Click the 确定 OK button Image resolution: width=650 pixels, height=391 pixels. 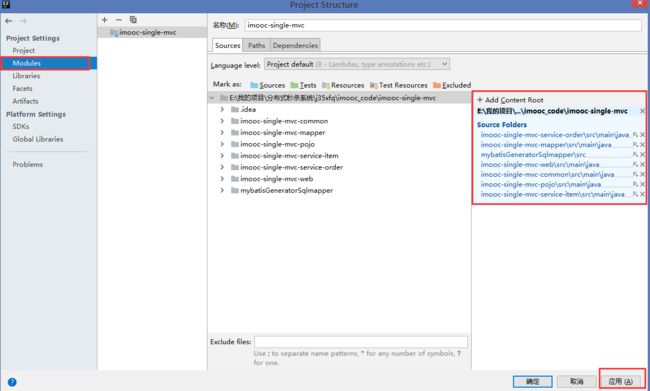click(533, 381)
